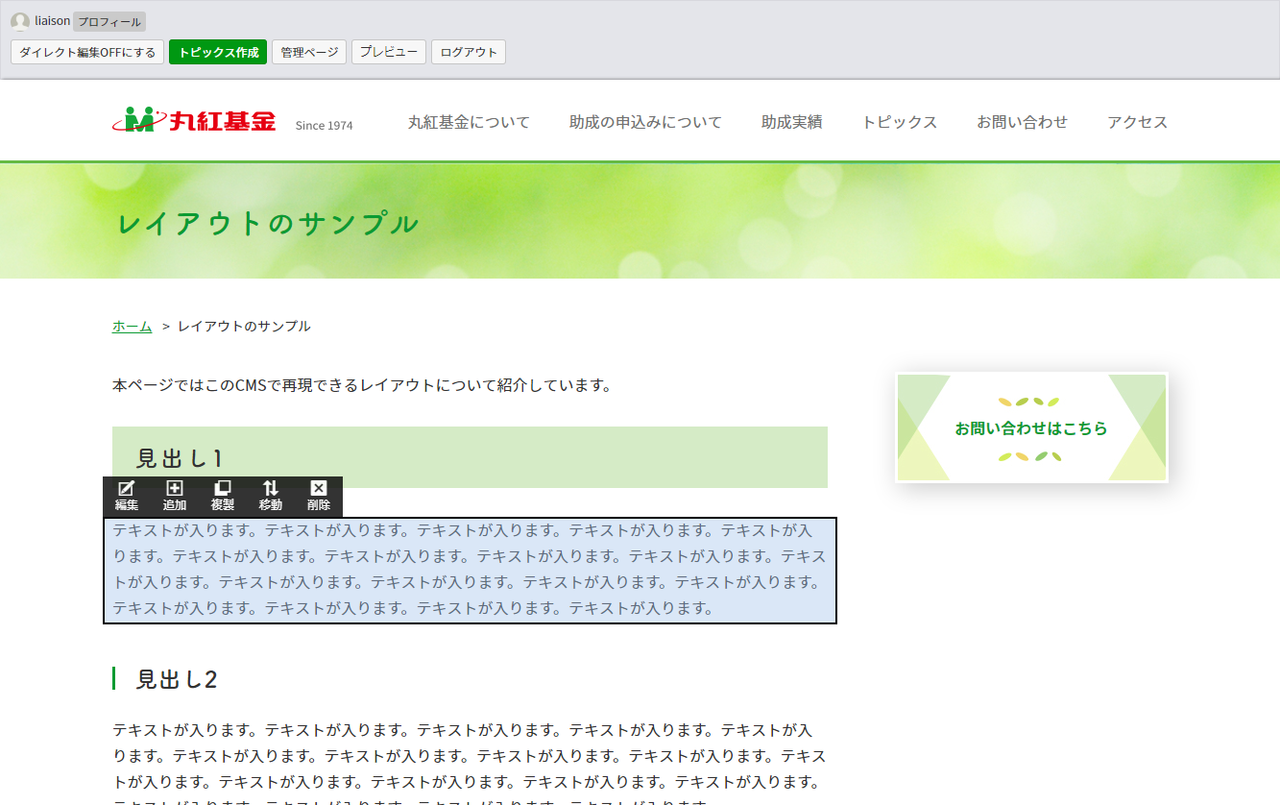Screen dimensions: 1280x805
Task: Log out with the ログアウト button
Action: (x=468, y=52)
